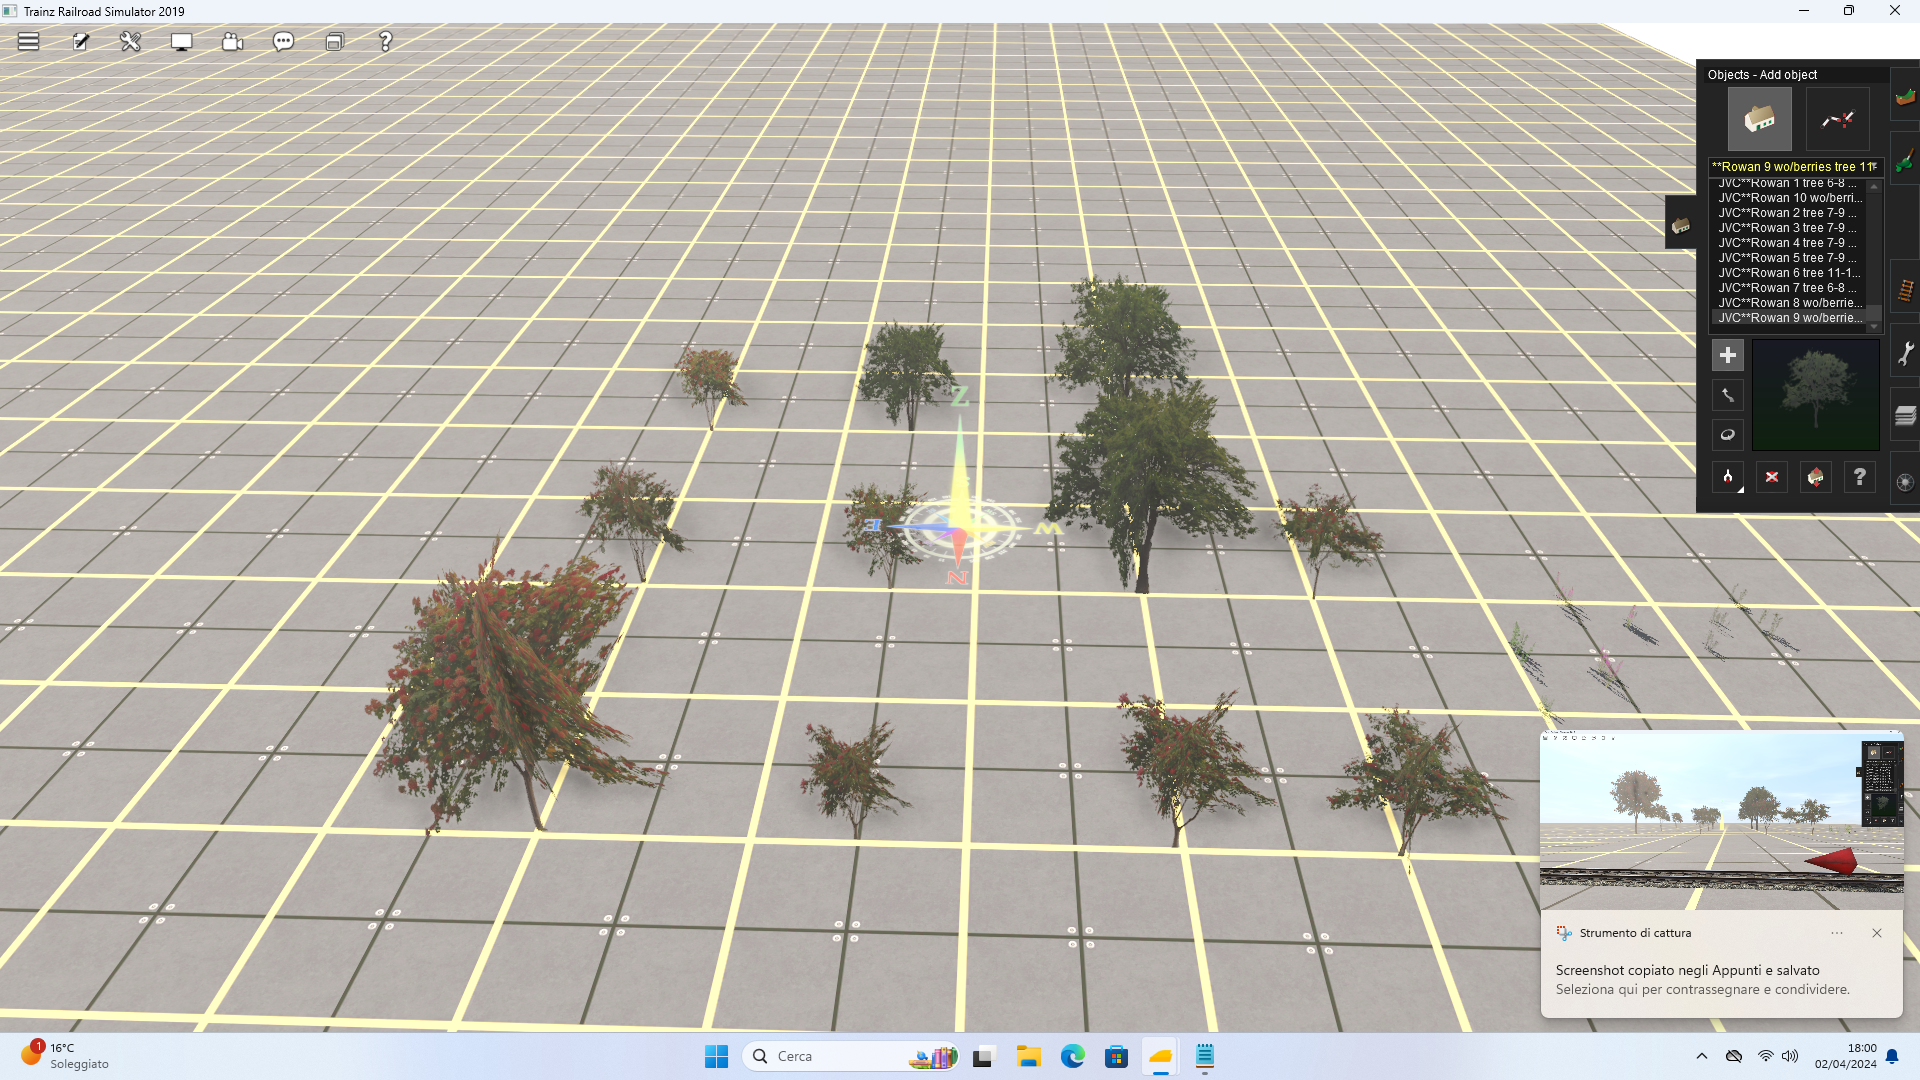Image resolution: width=1920 pixels, height=1080 pixels.
Task: Click the compass rose in the viewport
Action: click(958, 528)
